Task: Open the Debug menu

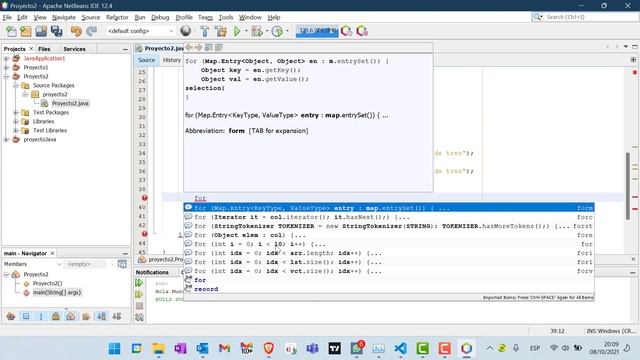Action: pos(160,17)
